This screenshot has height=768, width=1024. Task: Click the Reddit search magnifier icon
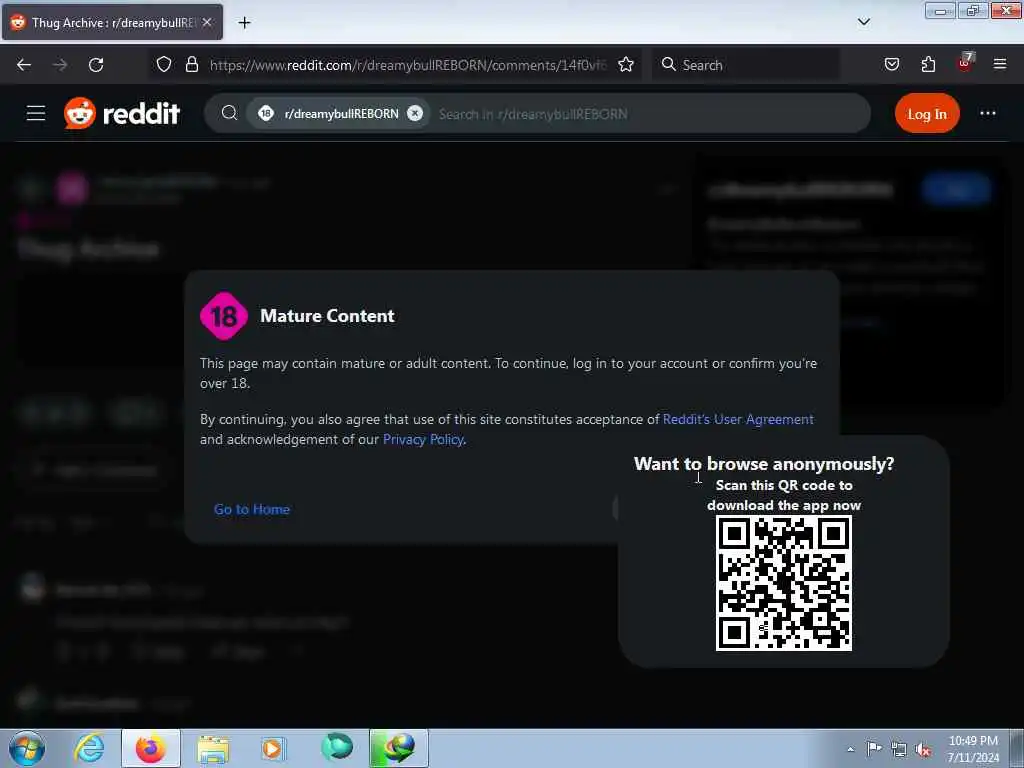[229, 113]
